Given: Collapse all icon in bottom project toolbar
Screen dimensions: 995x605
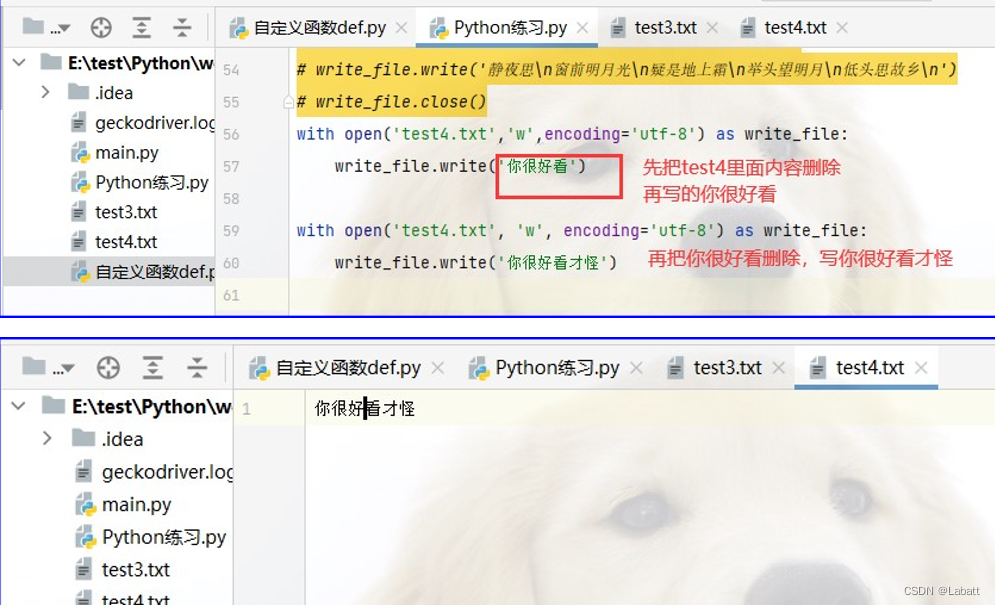Looking at the screenshot, I should (x=197, y=368).
